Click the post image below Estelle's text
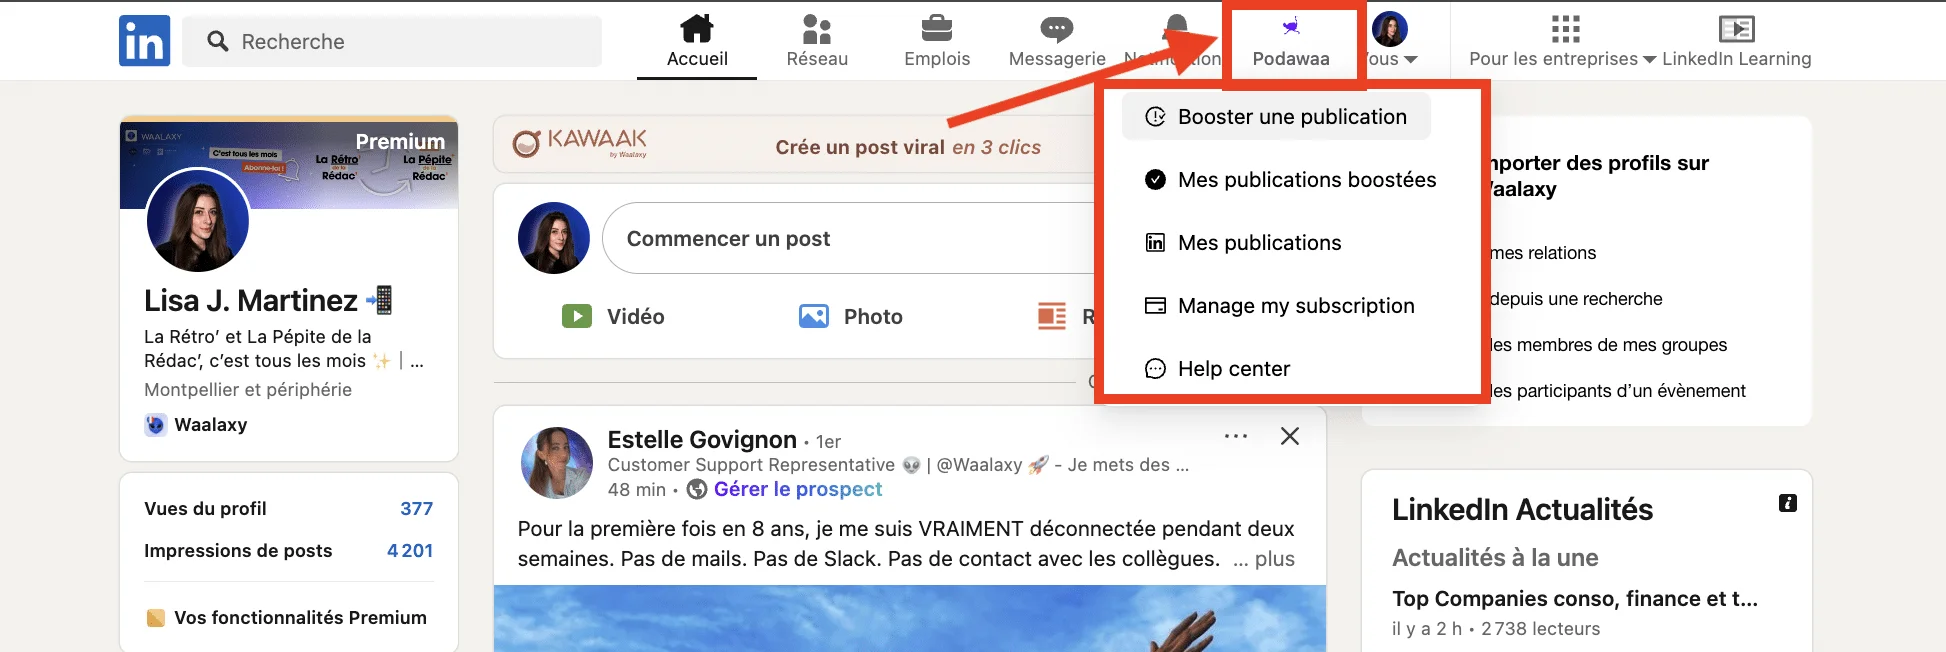1946x652 pixels. click(x=910, y=618)
